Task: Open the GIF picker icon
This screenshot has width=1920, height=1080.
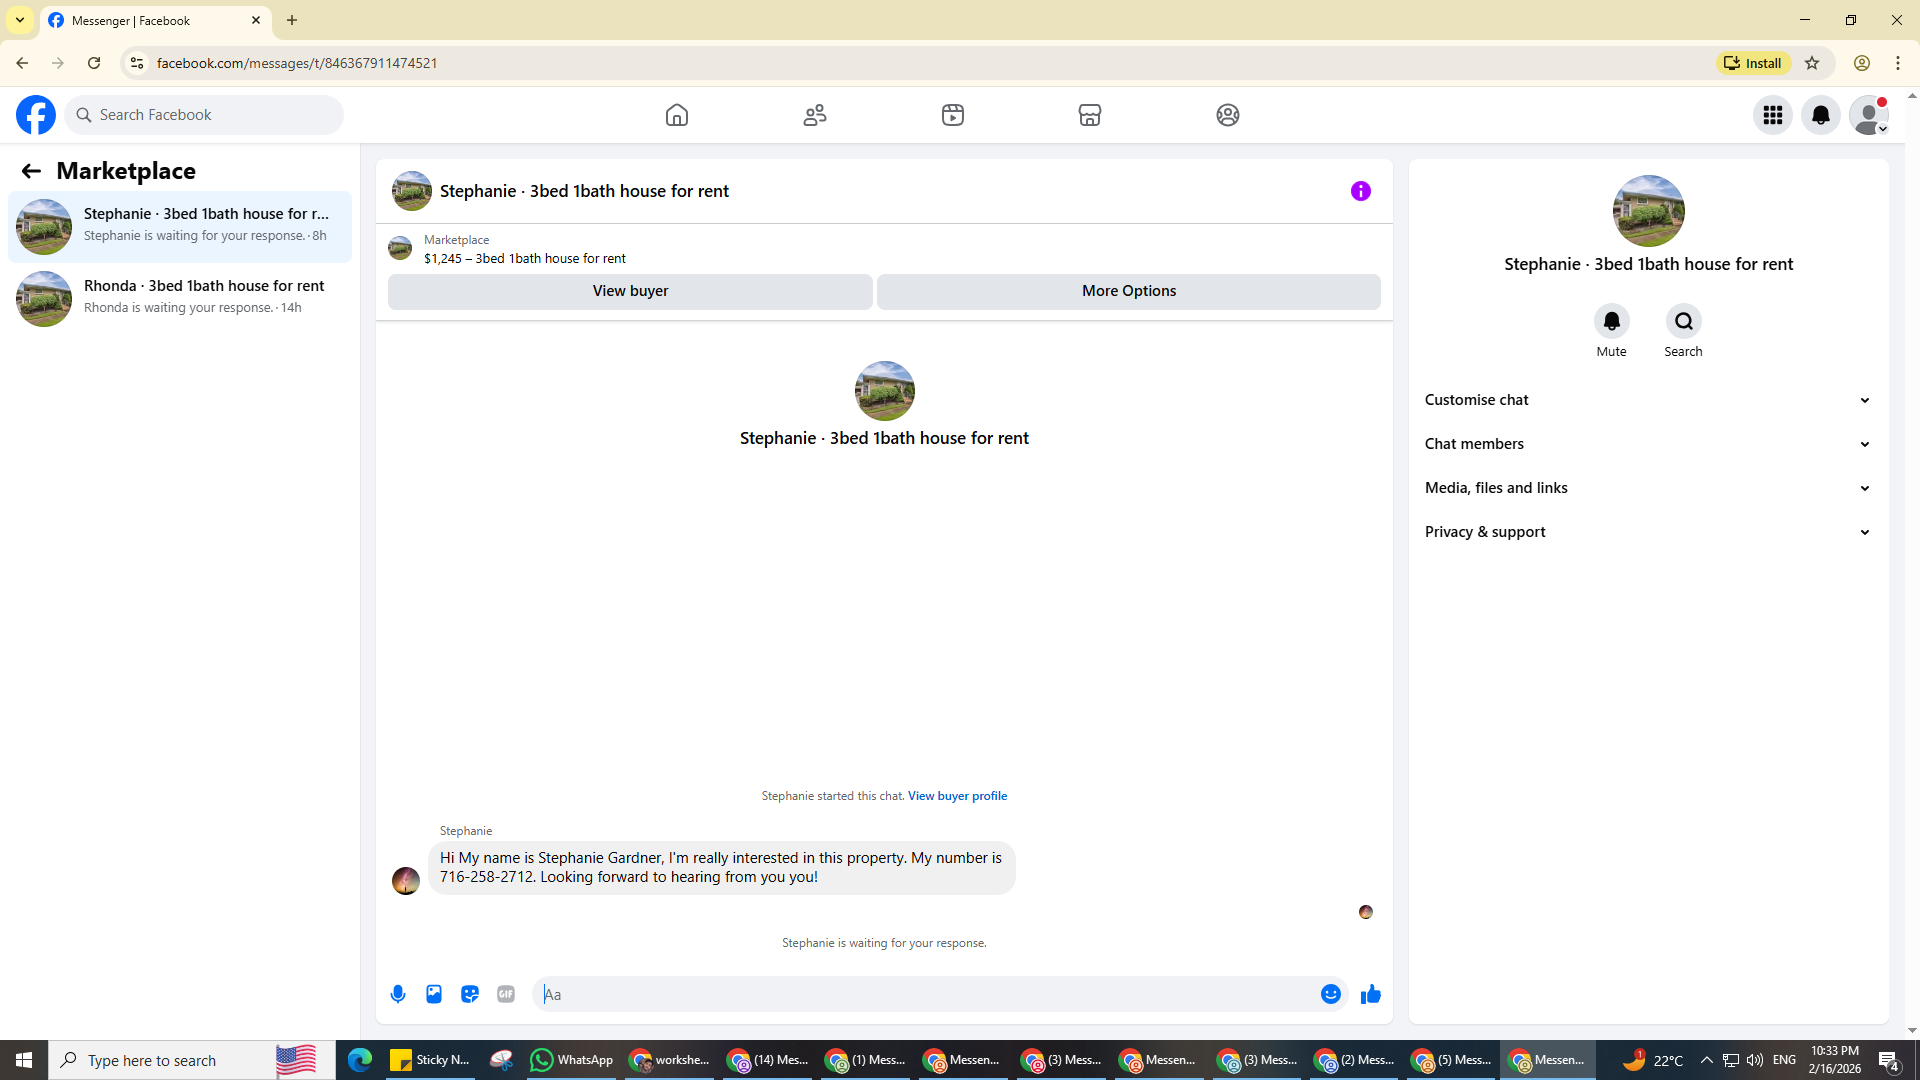Action: pyautogui.click(x=506, y=994)
